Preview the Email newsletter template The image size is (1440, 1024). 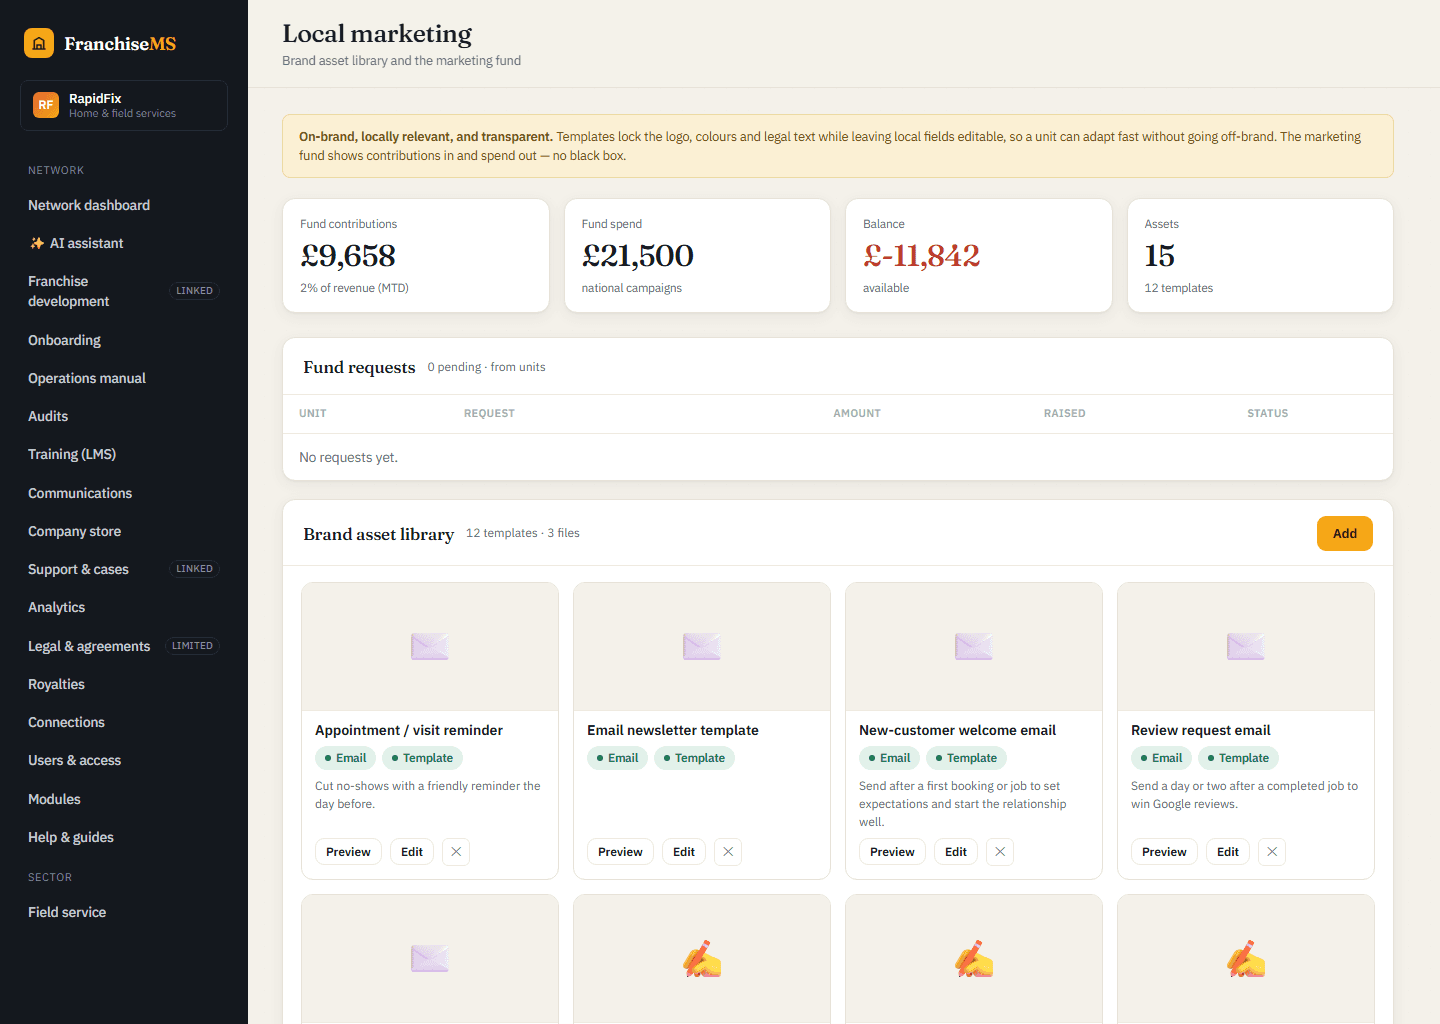point(620,852)
